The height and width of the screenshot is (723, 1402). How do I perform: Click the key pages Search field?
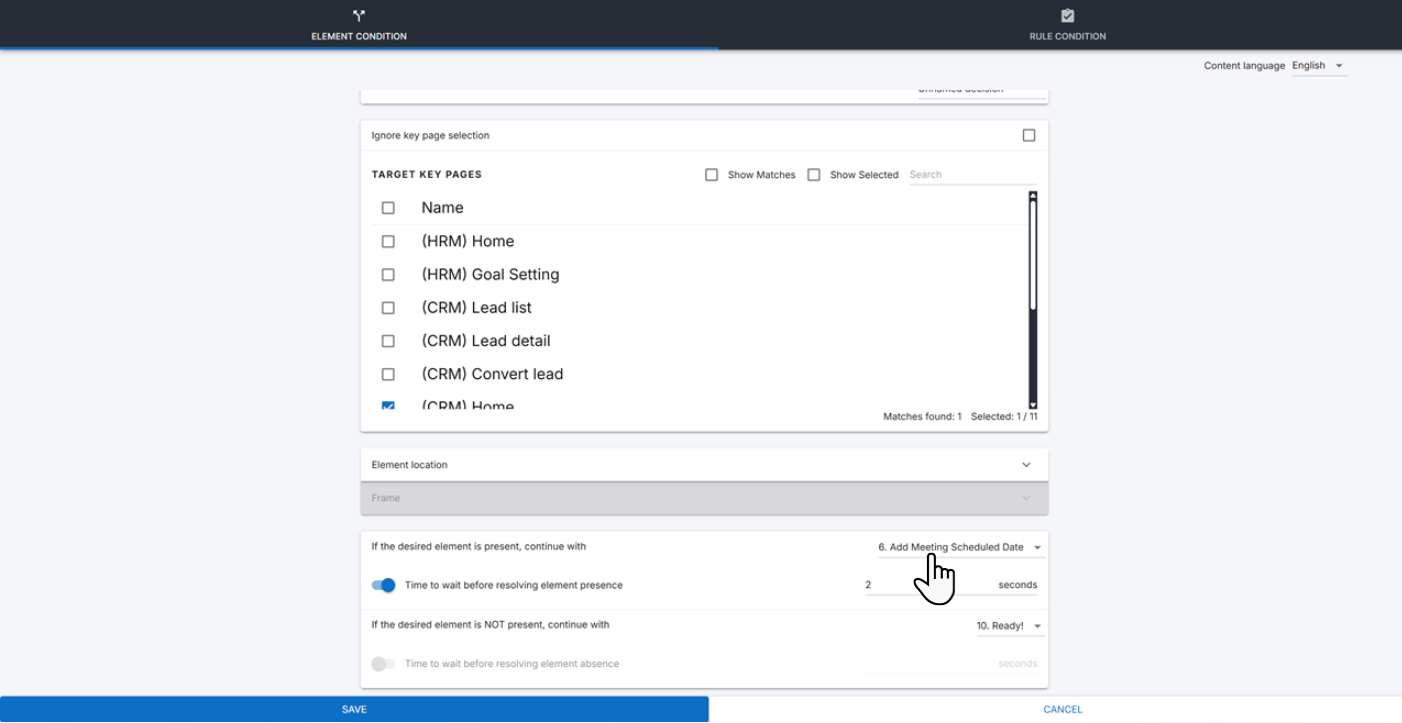click(x=970, y=175)
